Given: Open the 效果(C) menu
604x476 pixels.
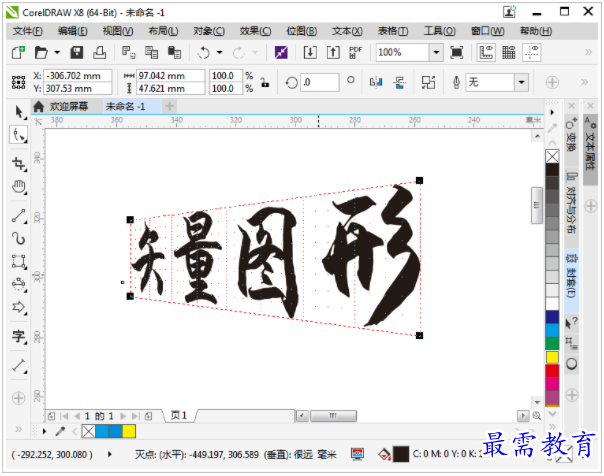Looking at the screenshot, I should tap(255, 31).
